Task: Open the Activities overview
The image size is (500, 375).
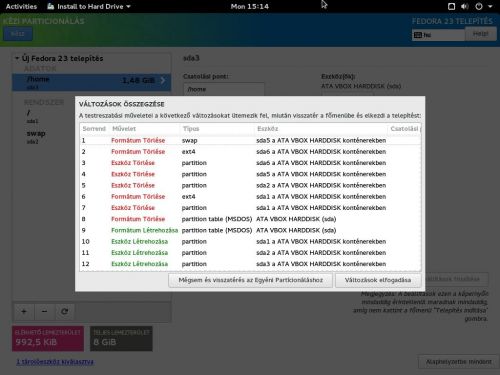Action: click(x=21, y=6)
